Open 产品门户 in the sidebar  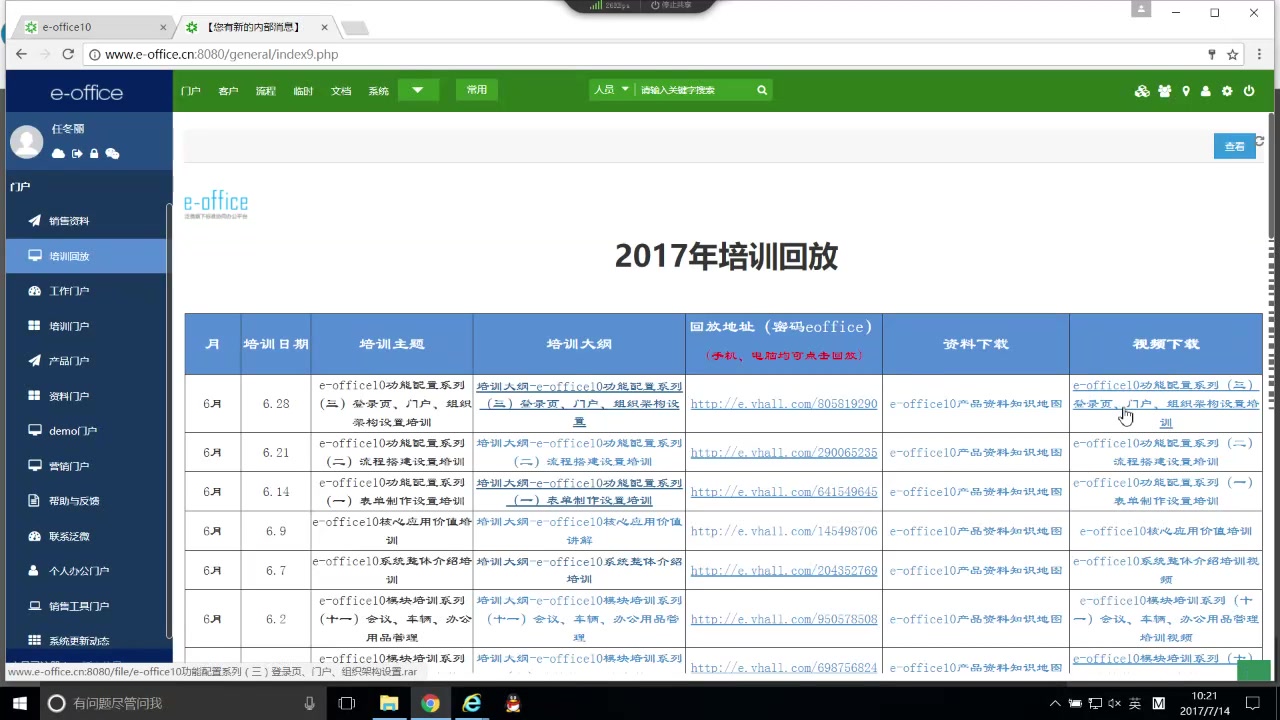click(x=86, y=361)
